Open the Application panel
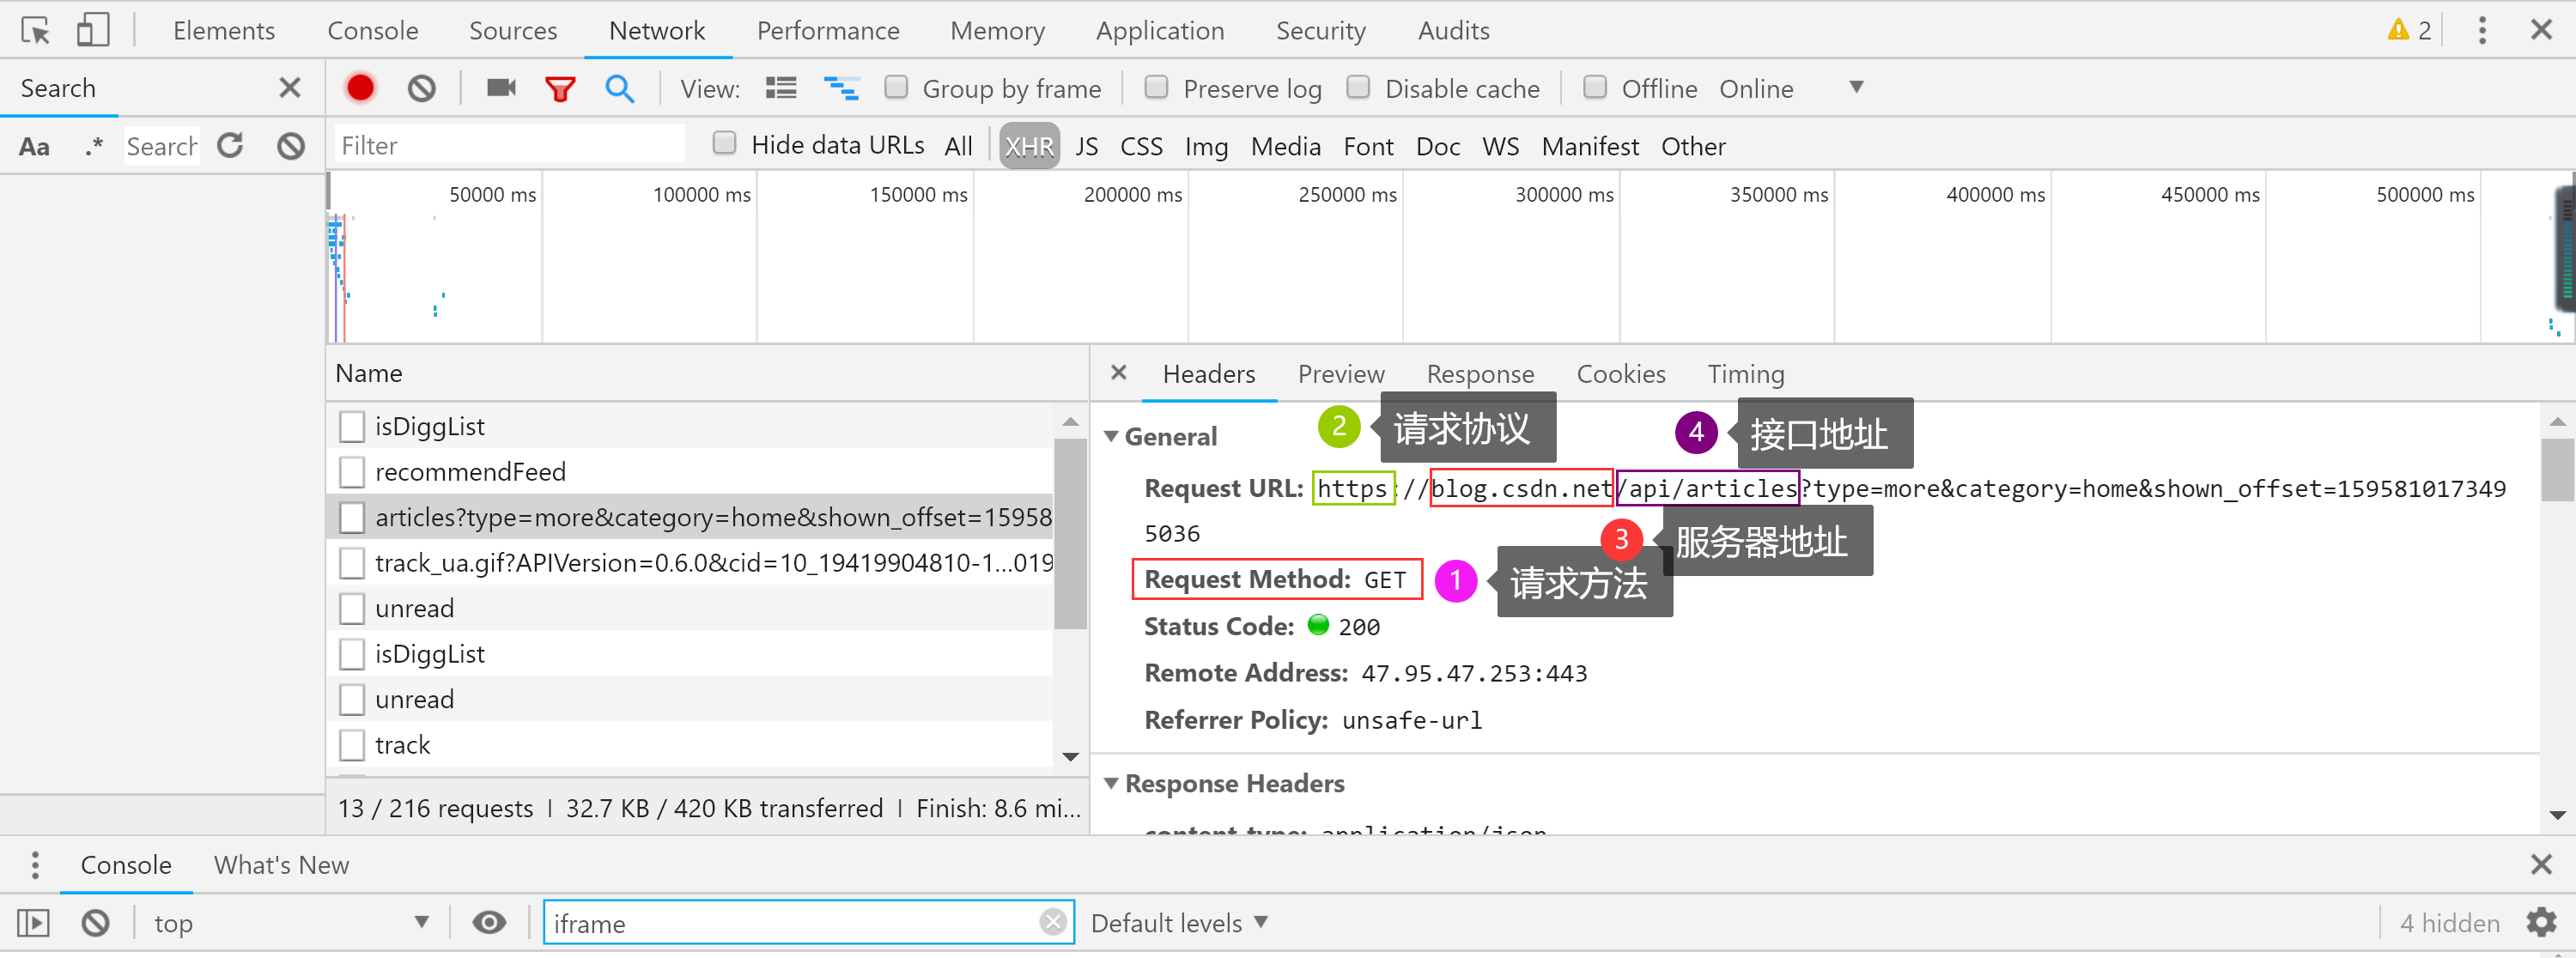Viewport: 2576px width, 958px height. (x=1159, y=30)
